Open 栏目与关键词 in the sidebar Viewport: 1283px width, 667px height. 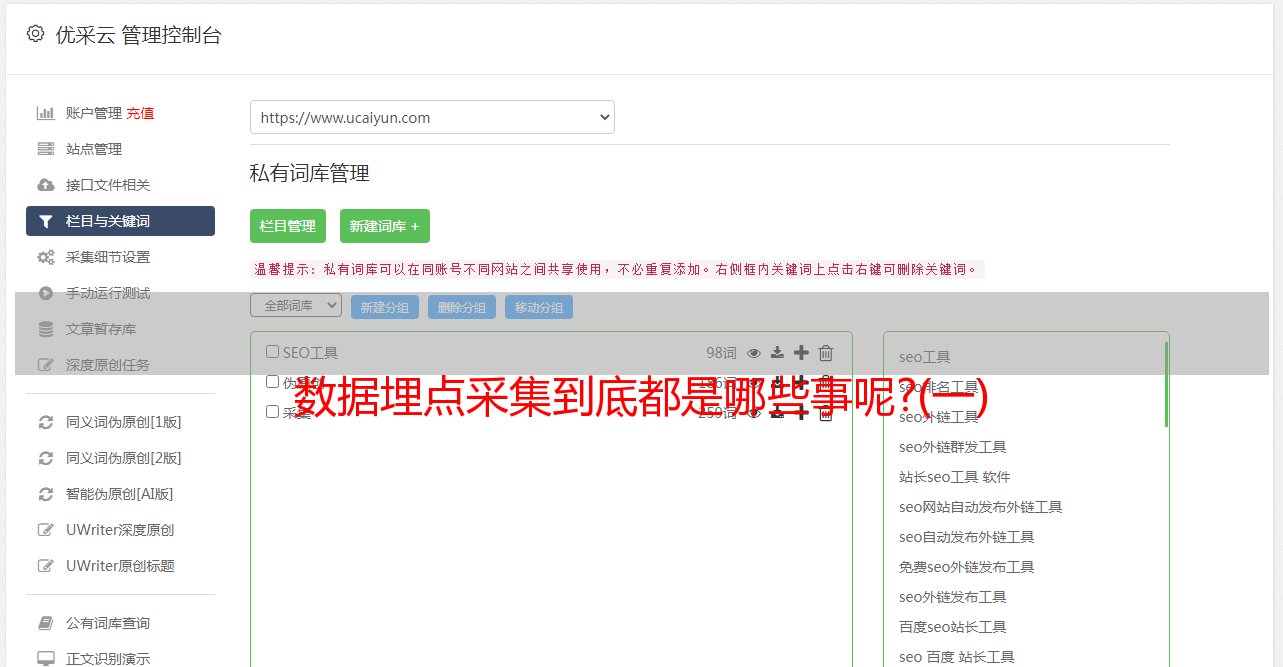[x=120, y=221]
